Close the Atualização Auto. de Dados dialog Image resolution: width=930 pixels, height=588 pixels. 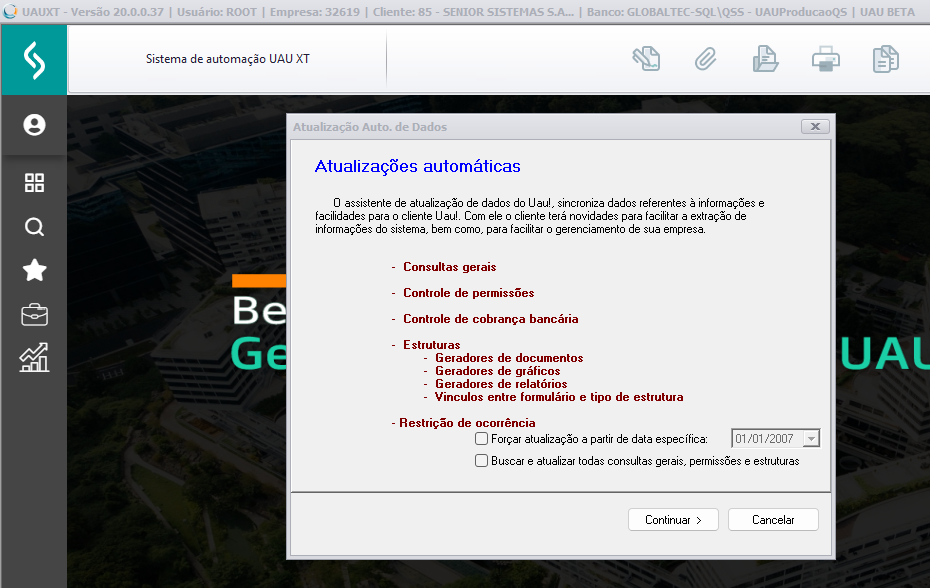tap(815, 127)
